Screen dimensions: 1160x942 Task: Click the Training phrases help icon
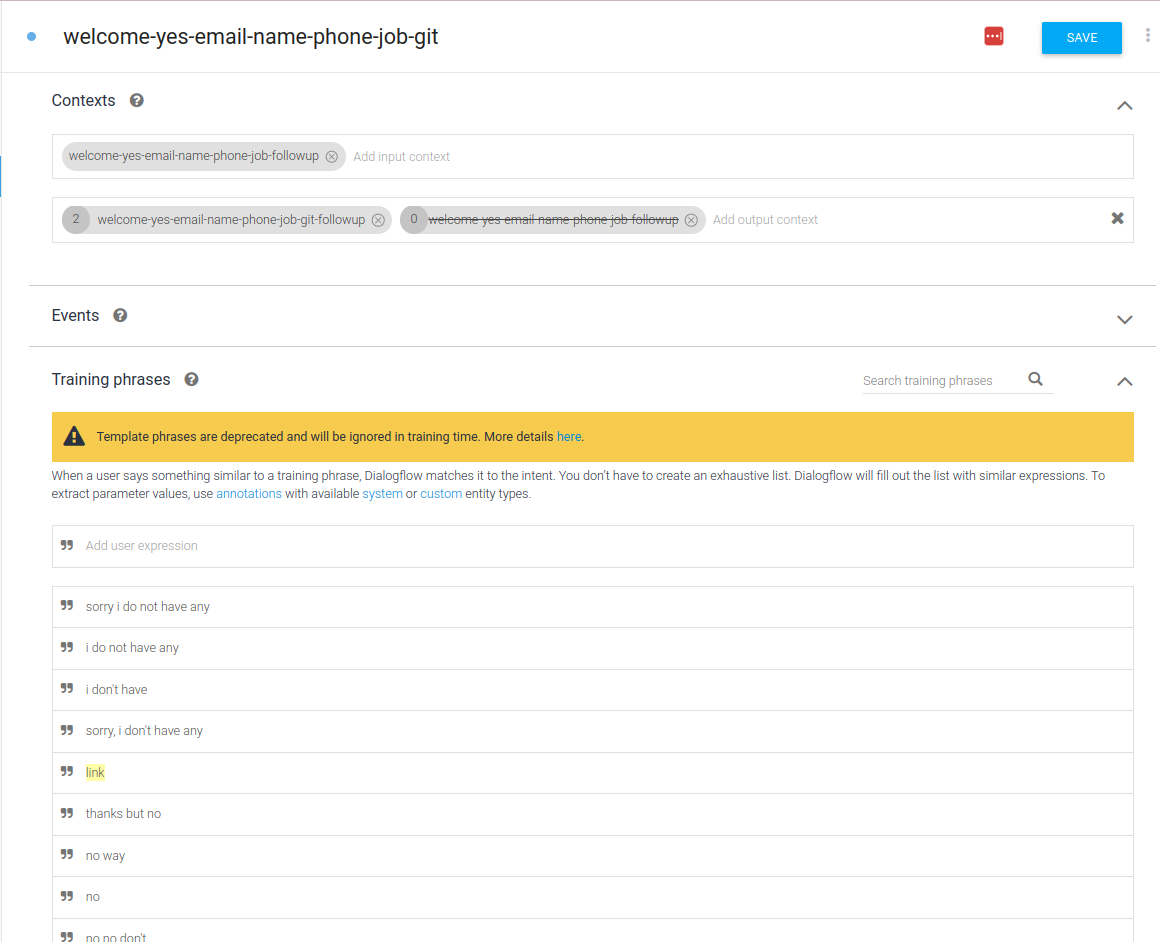pos(191,380)
